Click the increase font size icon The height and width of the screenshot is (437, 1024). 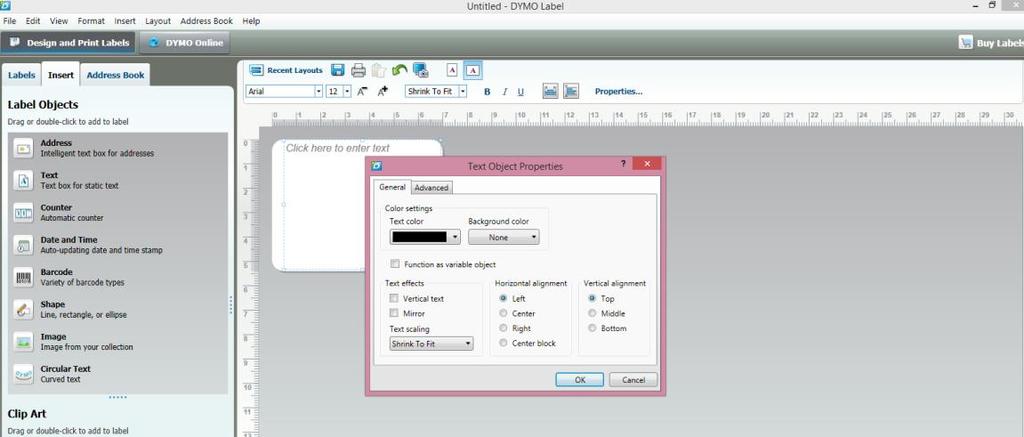pyautogui.click(x=383, y=91)
